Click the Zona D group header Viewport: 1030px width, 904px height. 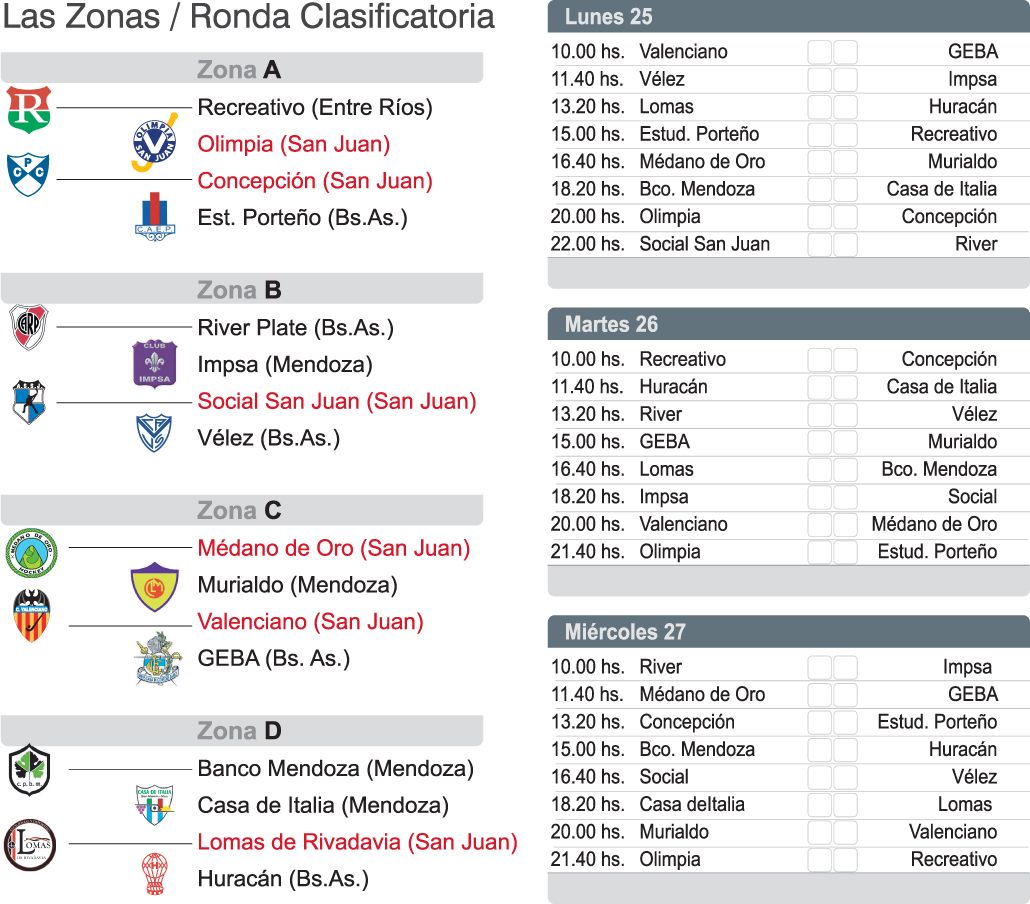241,731
